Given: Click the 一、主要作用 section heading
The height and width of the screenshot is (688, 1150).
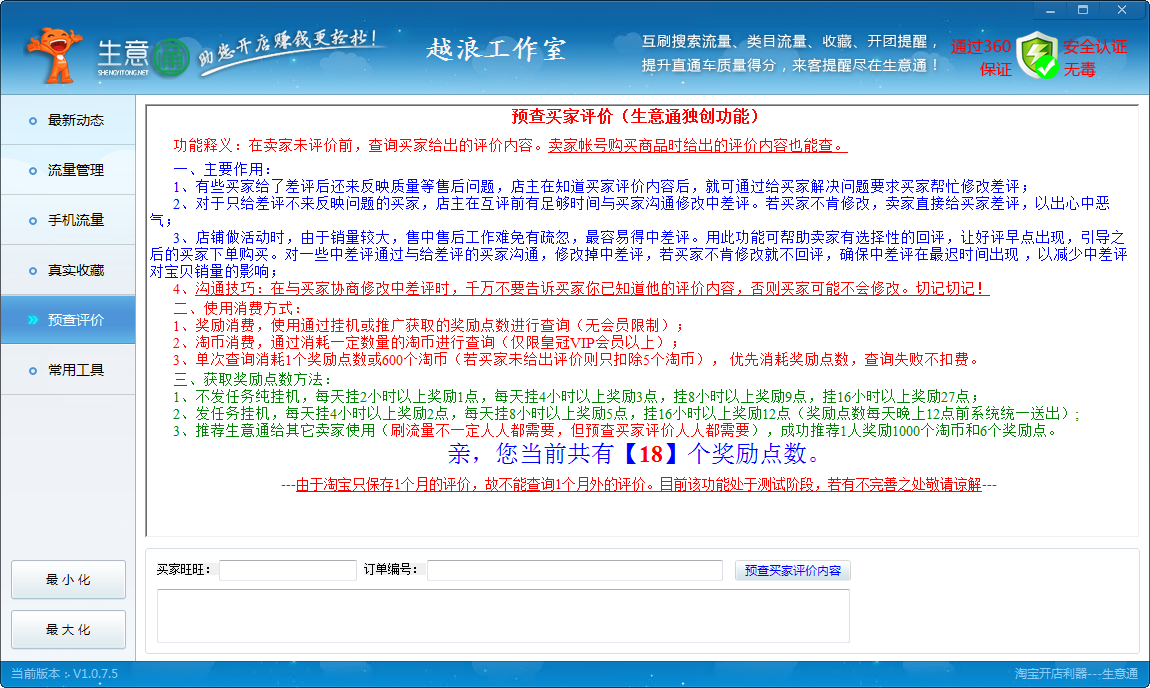Looking at the screenshot, I should click(223, 169).
